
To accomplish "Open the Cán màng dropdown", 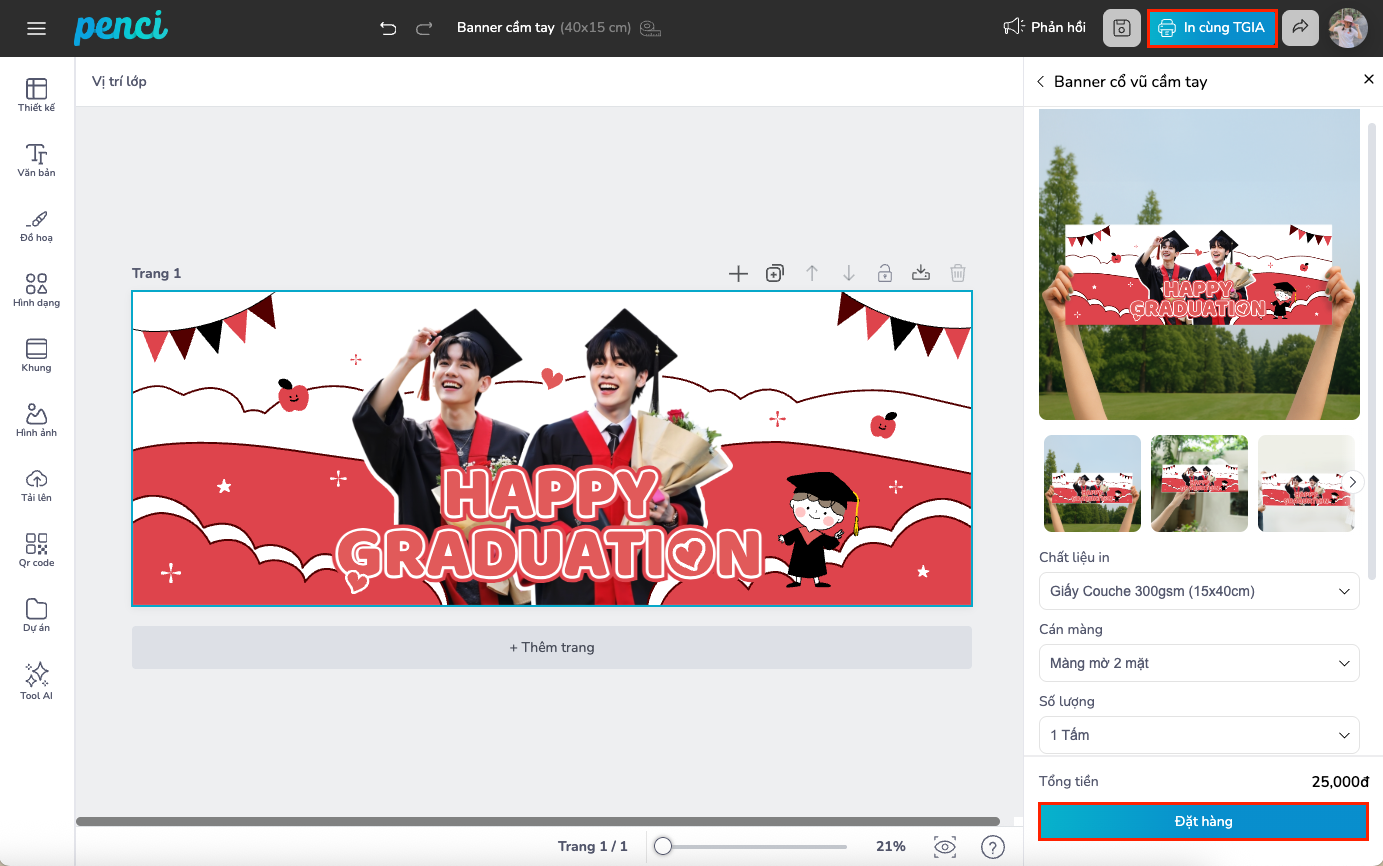I will (1198, 663).
